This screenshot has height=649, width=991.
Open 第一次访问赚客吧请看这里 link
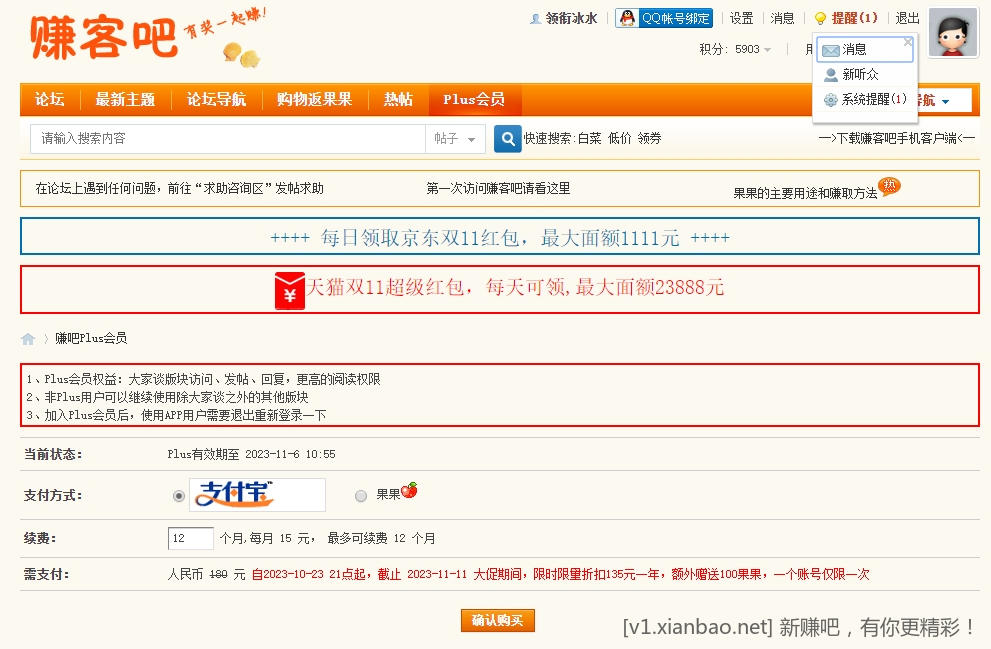[x=498, y=188]
